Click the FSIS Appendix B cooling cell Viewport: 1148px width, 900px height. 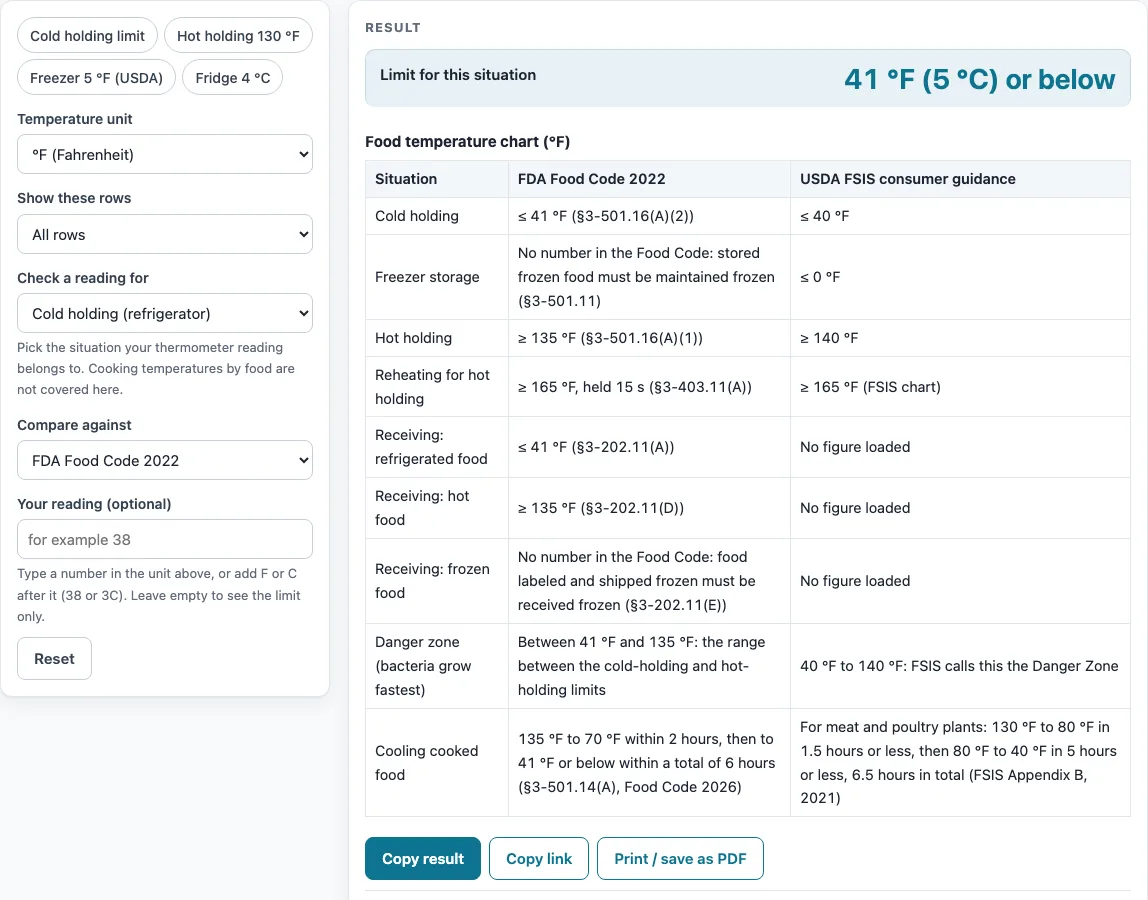point(961,762)
